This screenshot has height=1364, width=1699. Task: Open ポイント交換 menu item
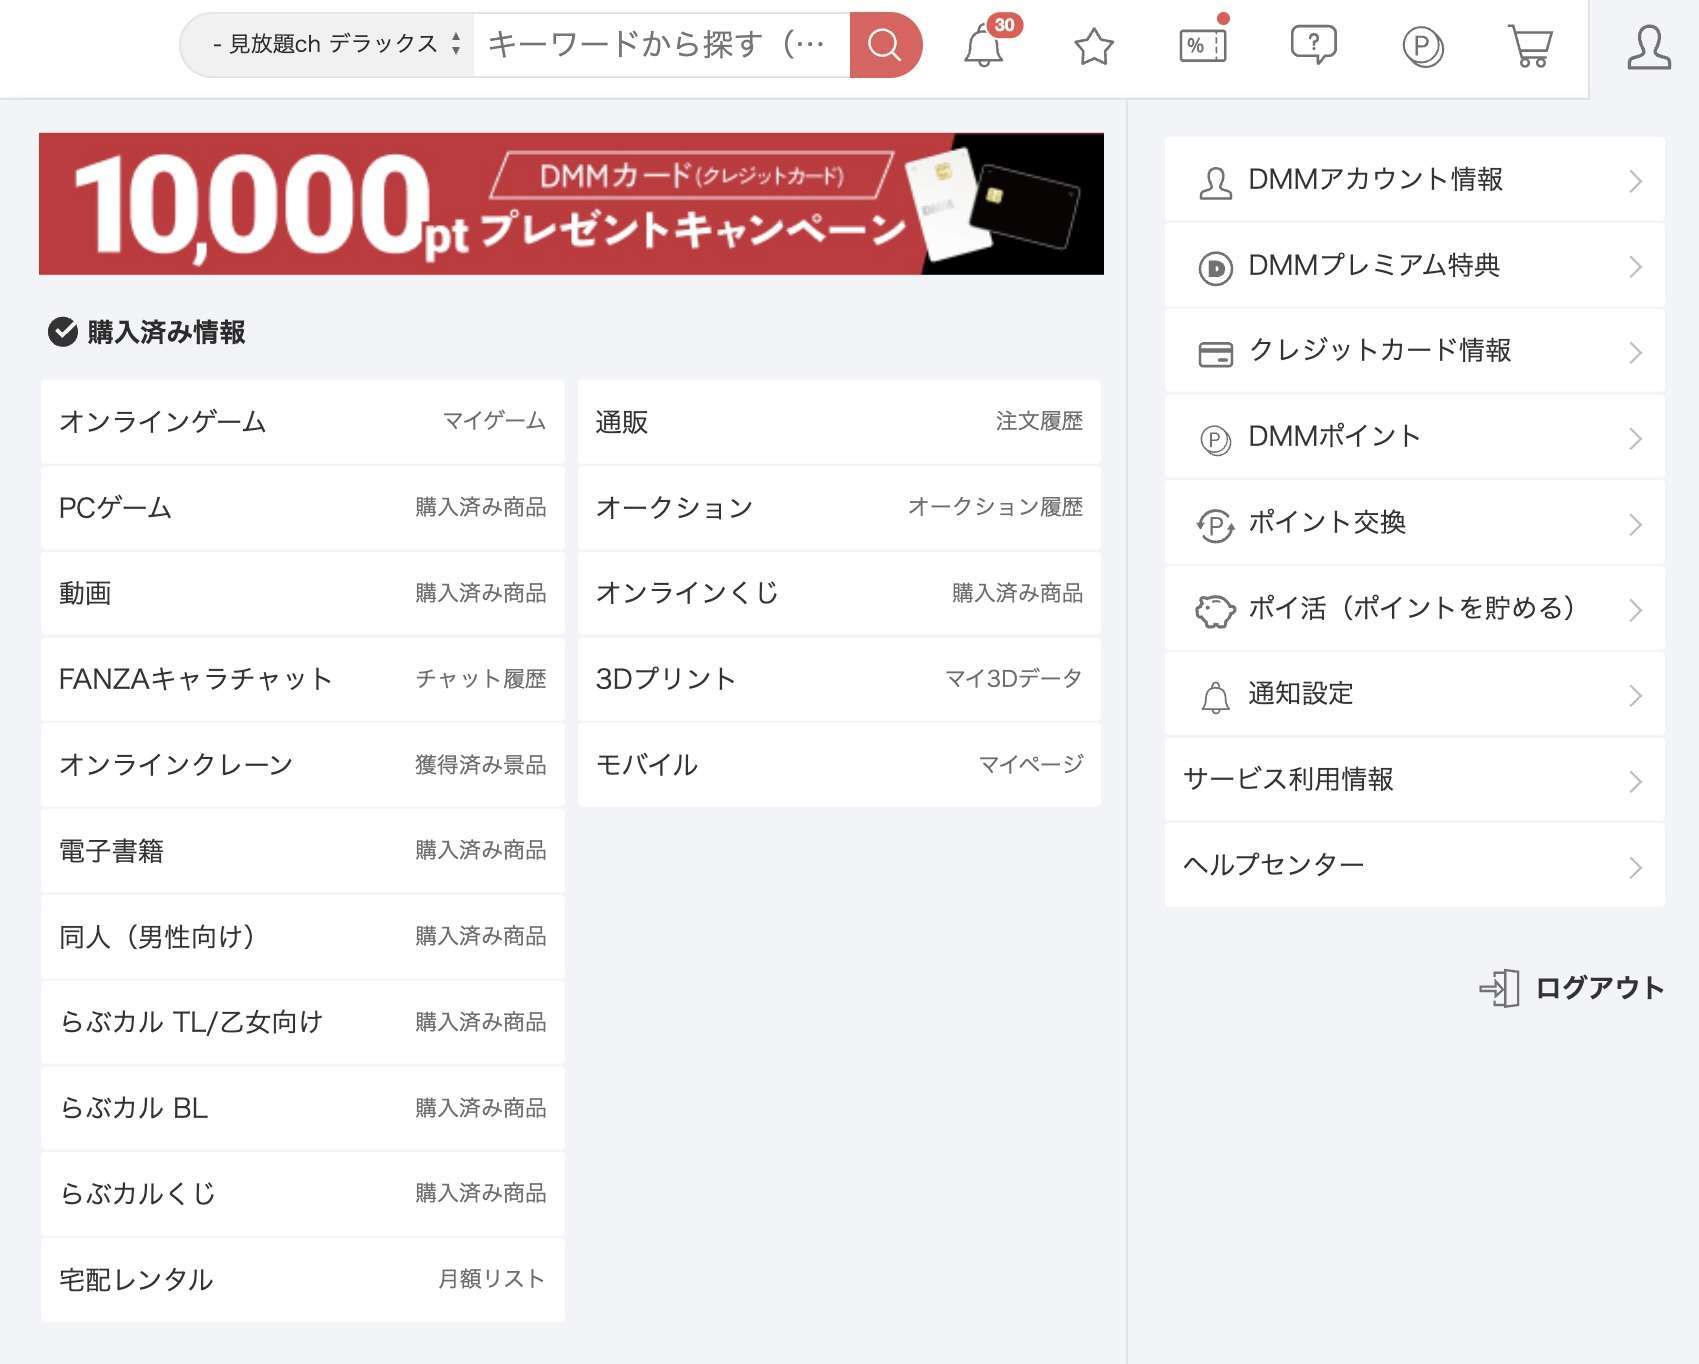point(1414,523)
